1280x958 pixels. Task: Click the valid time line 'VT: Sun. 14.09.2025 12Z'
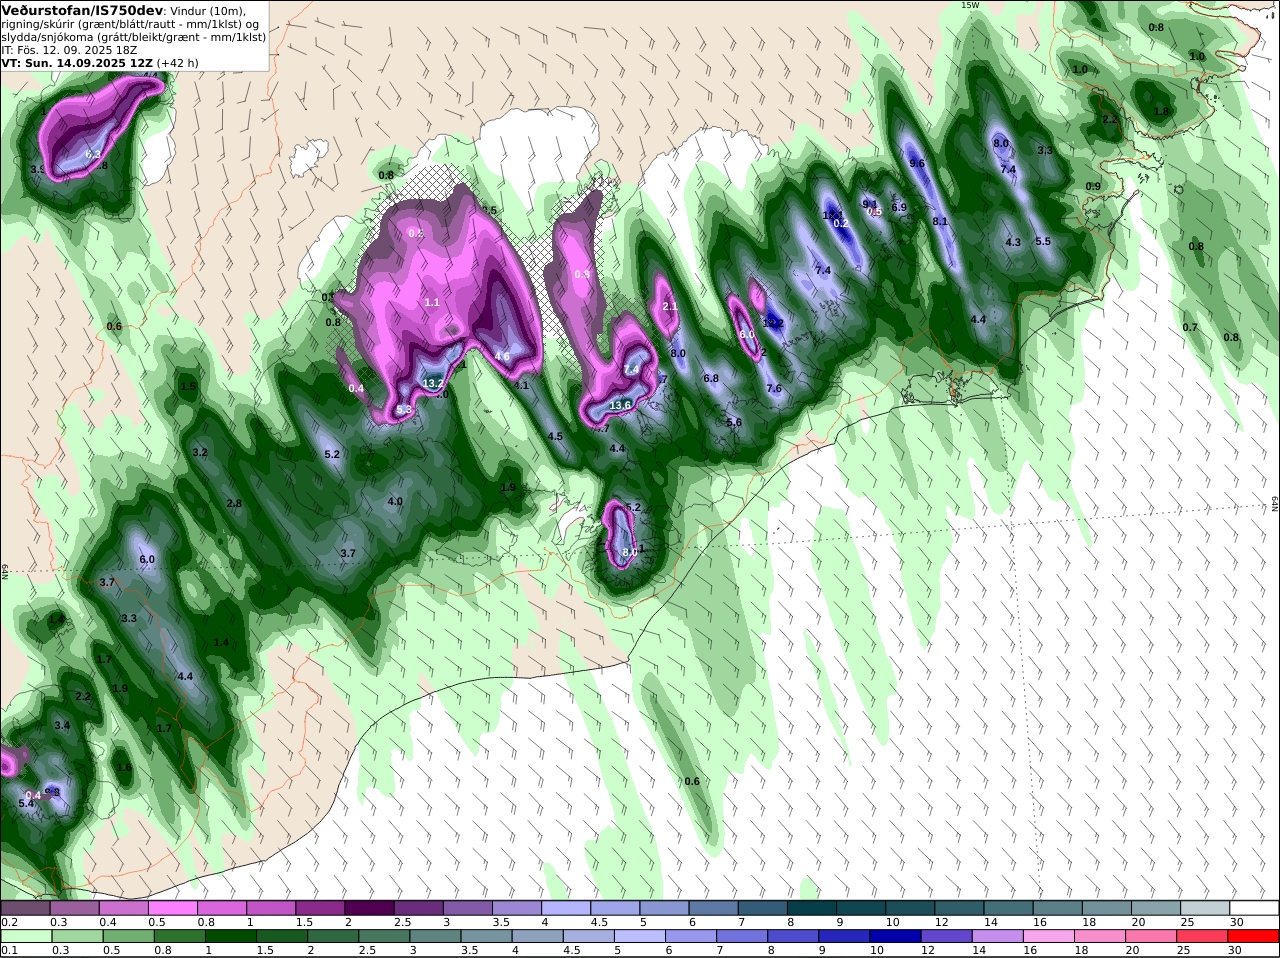[x=77, y=62]
